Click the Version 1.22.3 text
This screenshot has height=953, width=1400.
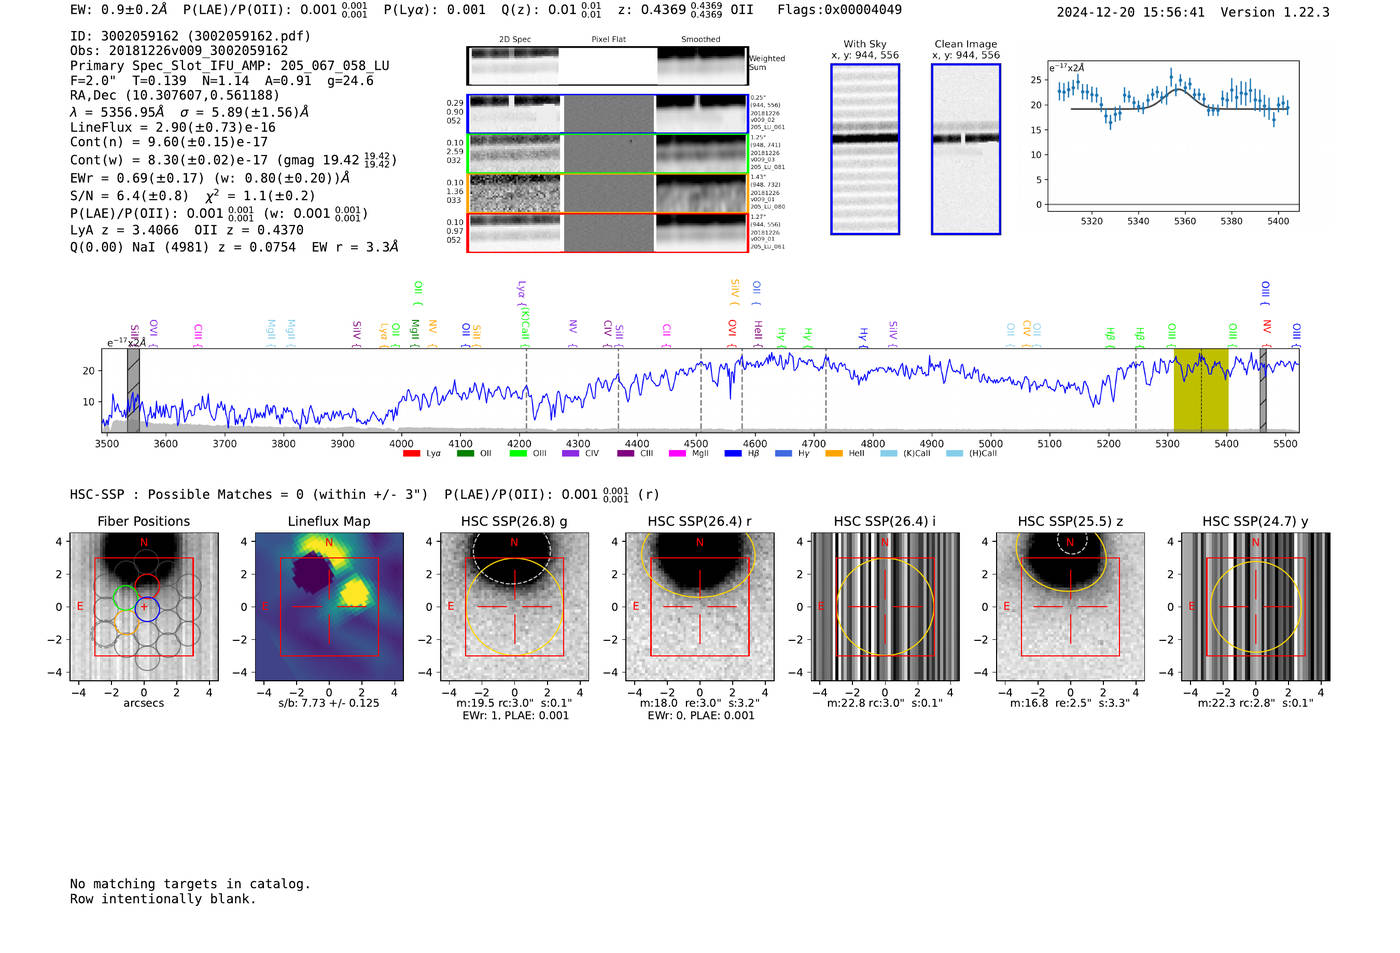click(x=1275, y=12)
